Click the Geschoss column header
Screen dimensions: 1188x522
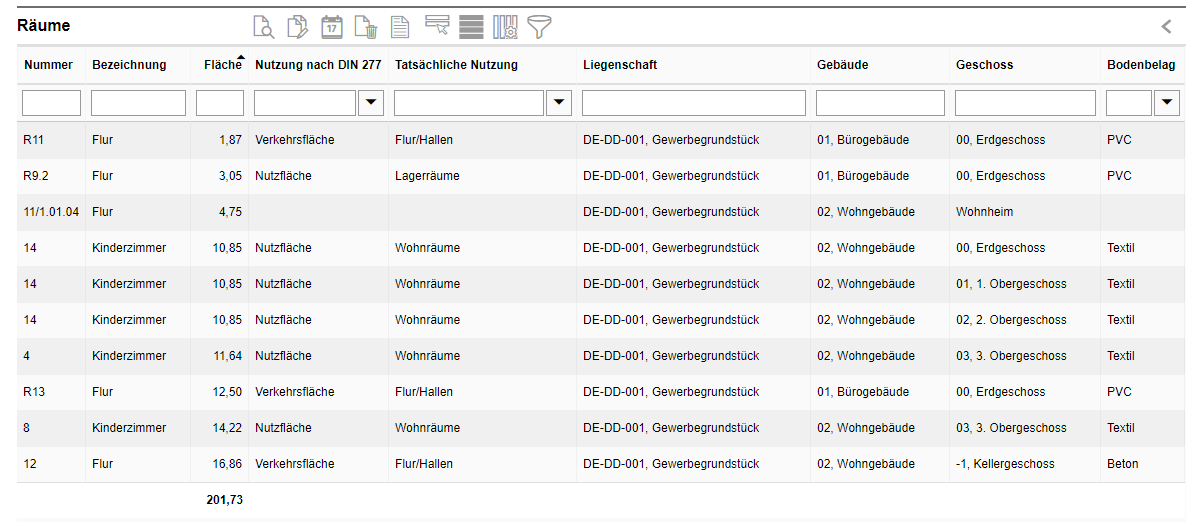point(984,65)
